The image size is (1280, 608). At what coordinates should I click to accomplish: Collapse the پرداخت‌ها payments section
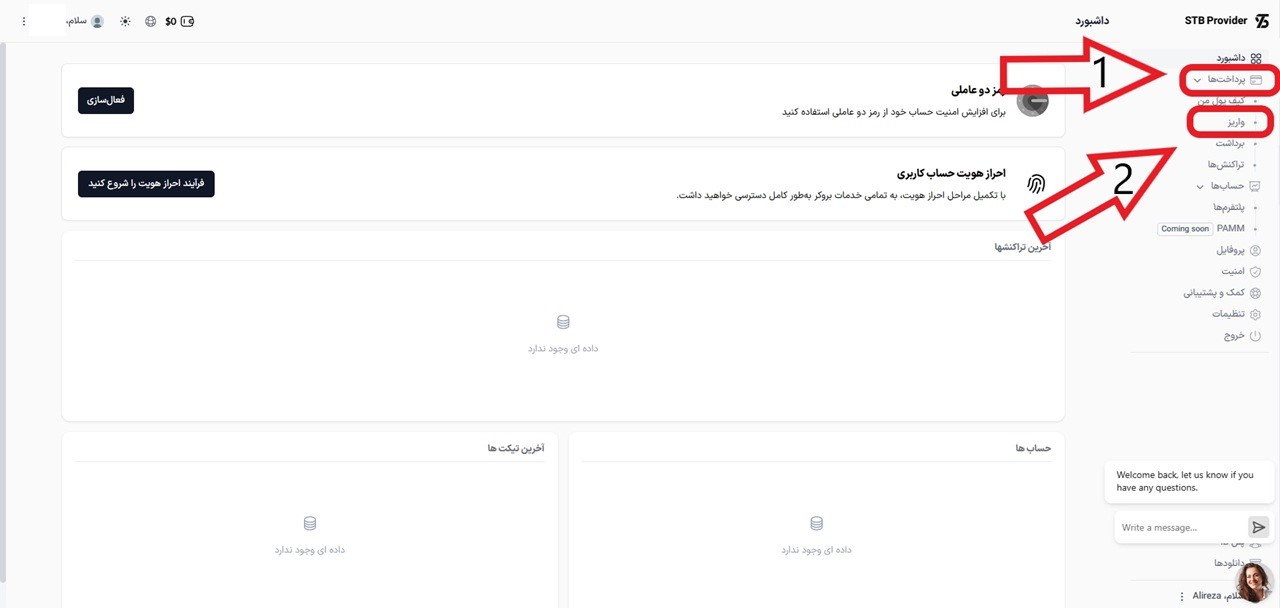[x=1198, y=80]
